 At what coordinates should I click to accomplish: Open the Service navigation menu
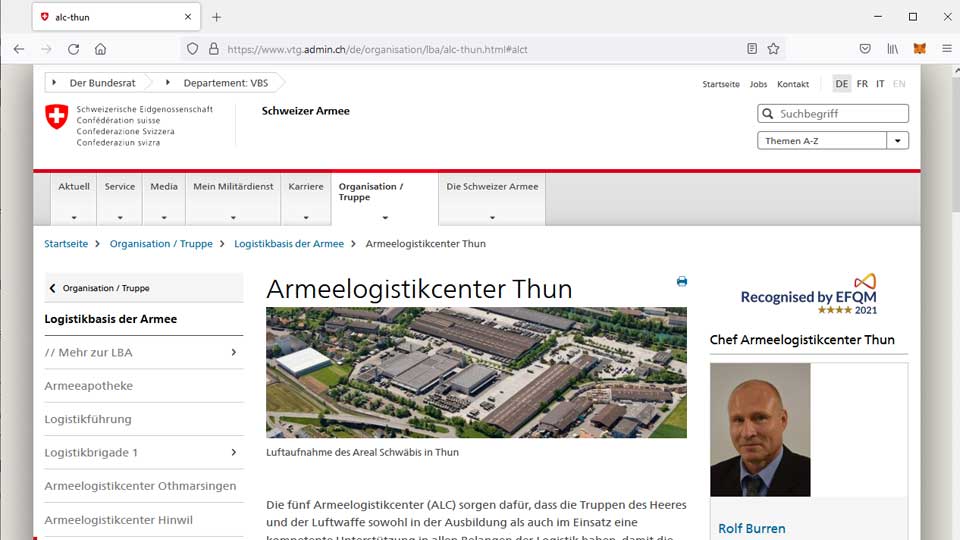click(x=119, y=199)
